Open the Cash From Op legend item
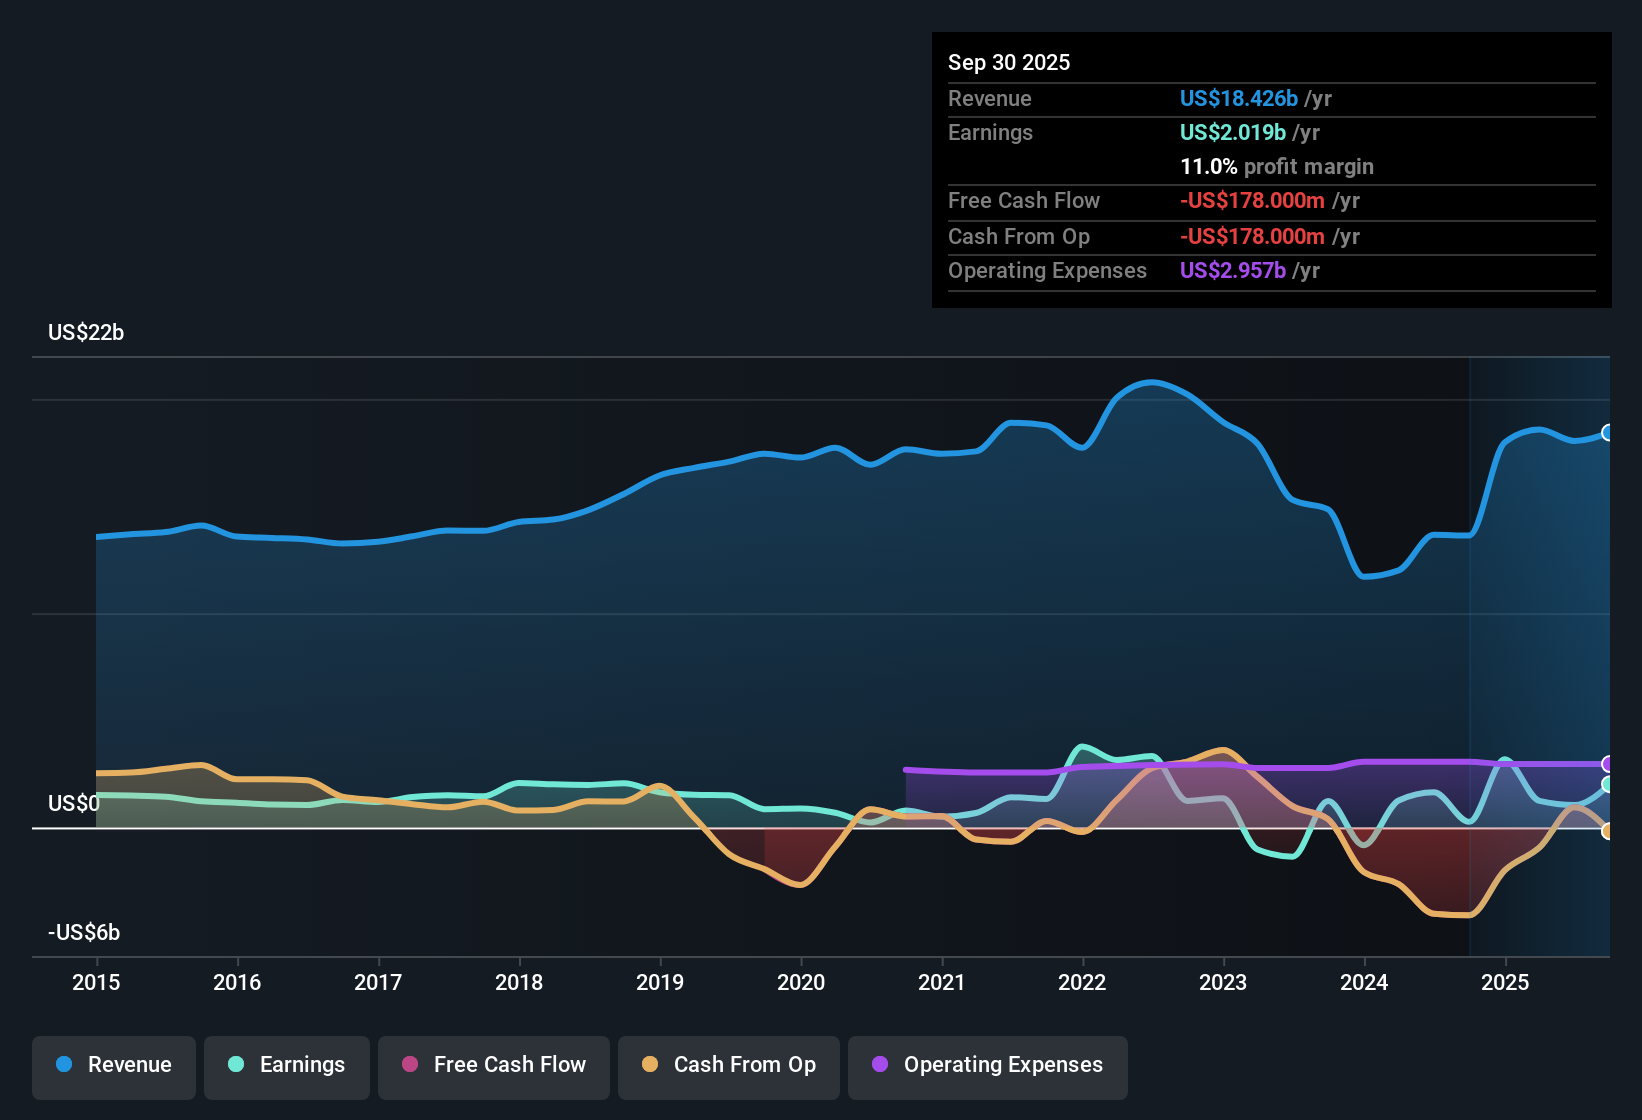Screen dimensions: 1642x1120 [x=728, y=1065]
